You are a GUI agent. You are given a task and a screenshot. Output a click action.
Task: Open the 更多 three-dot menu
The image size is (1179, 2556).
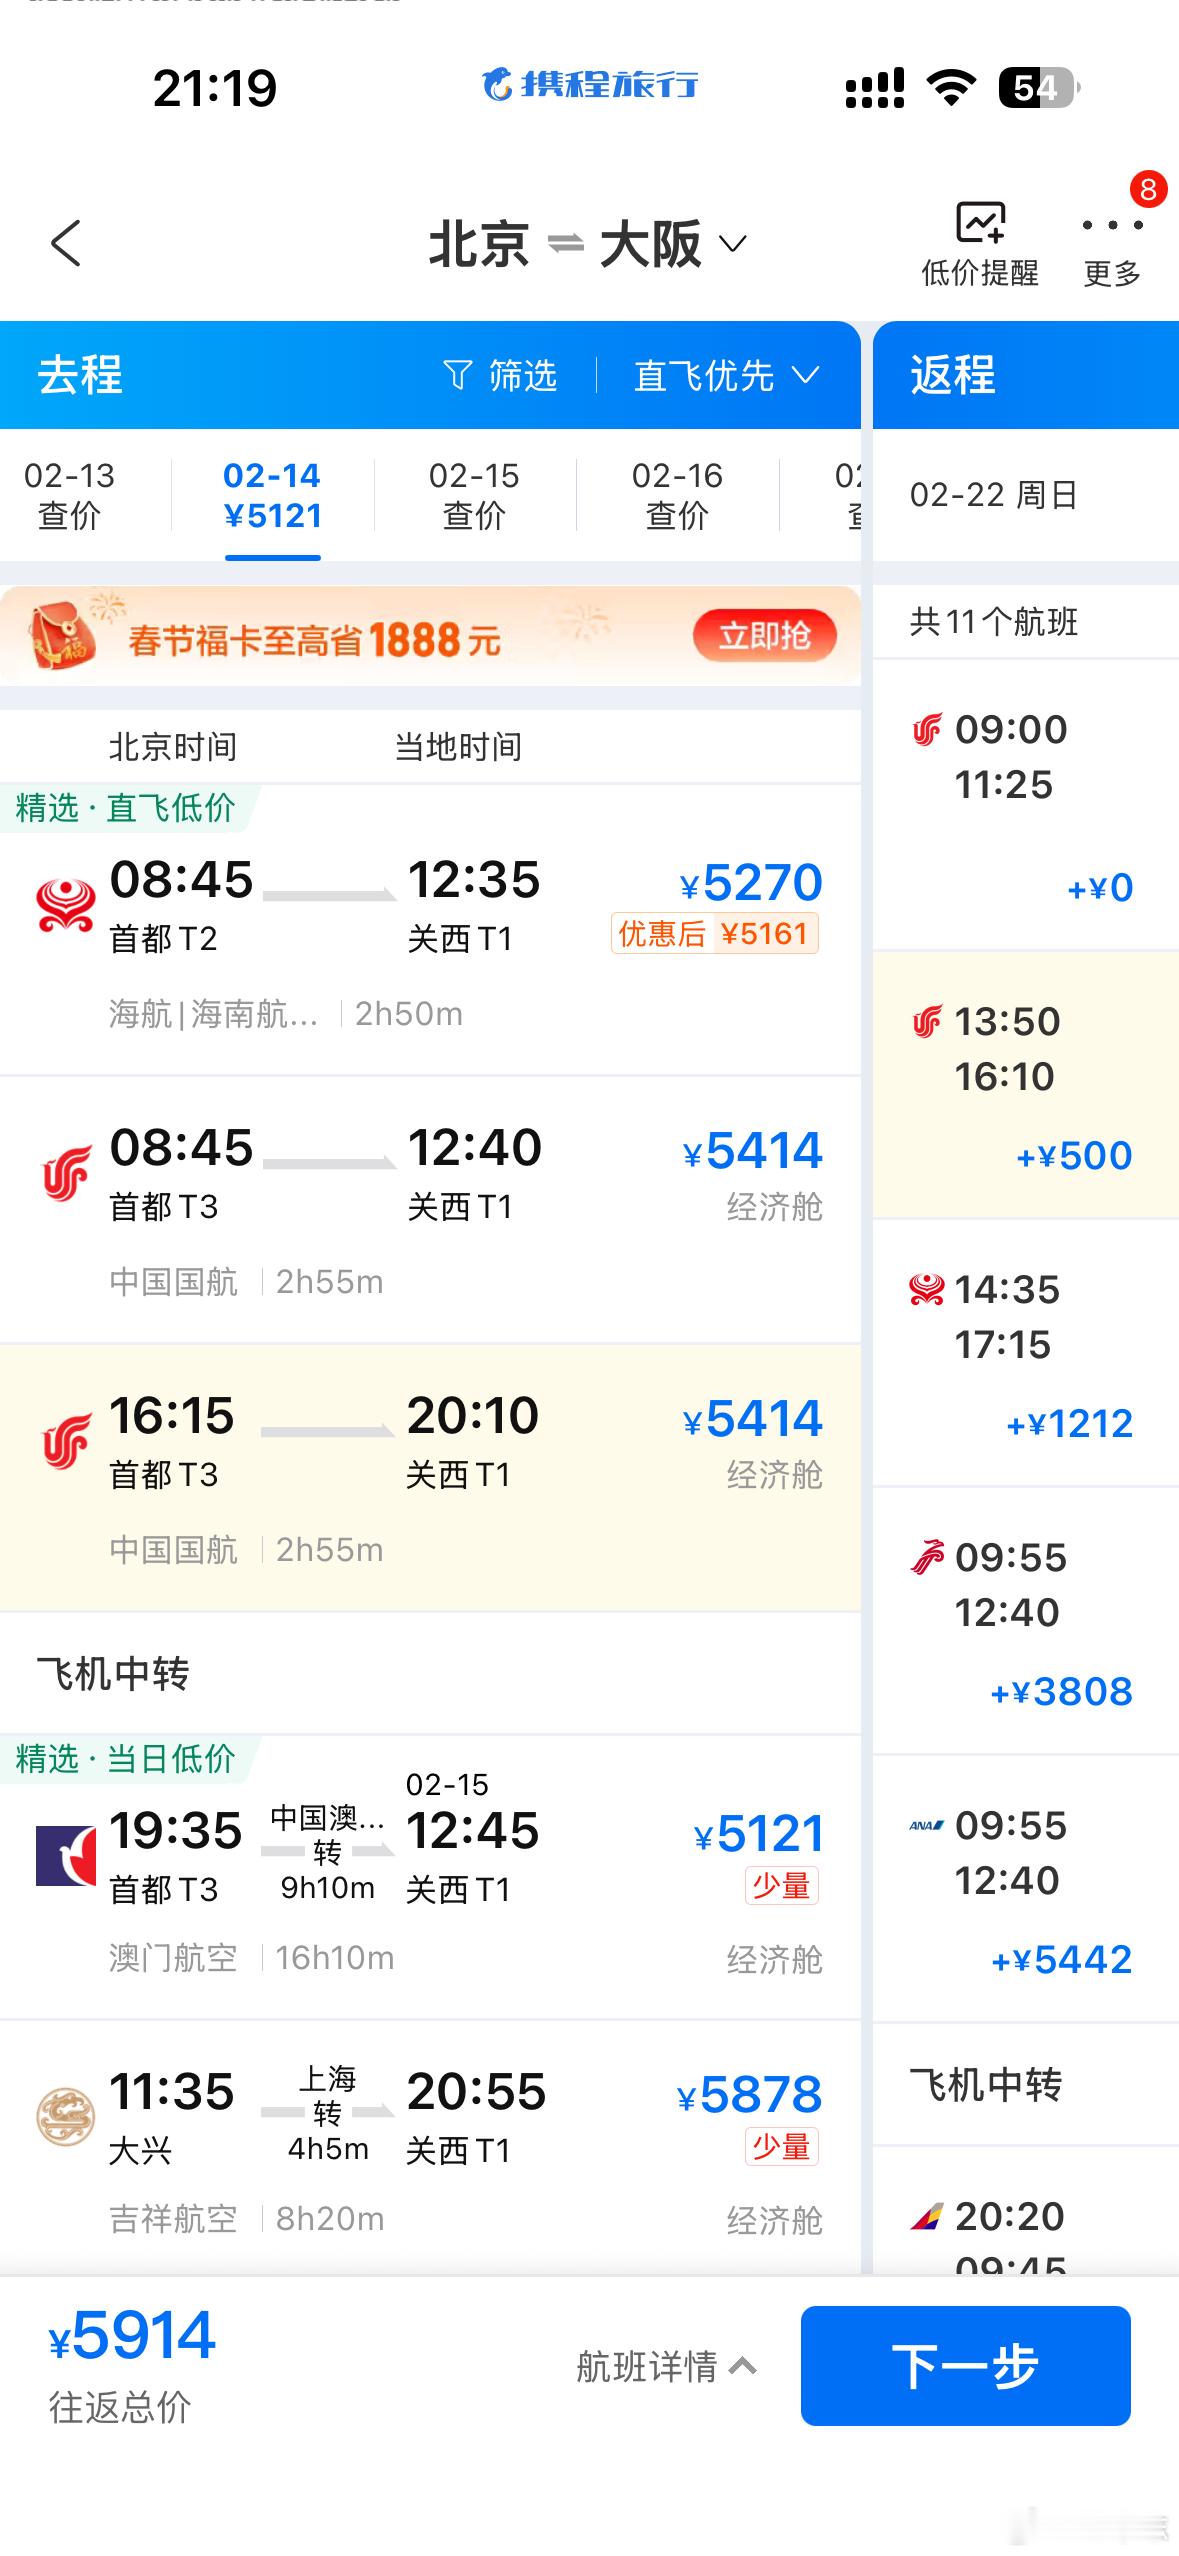1112,226
